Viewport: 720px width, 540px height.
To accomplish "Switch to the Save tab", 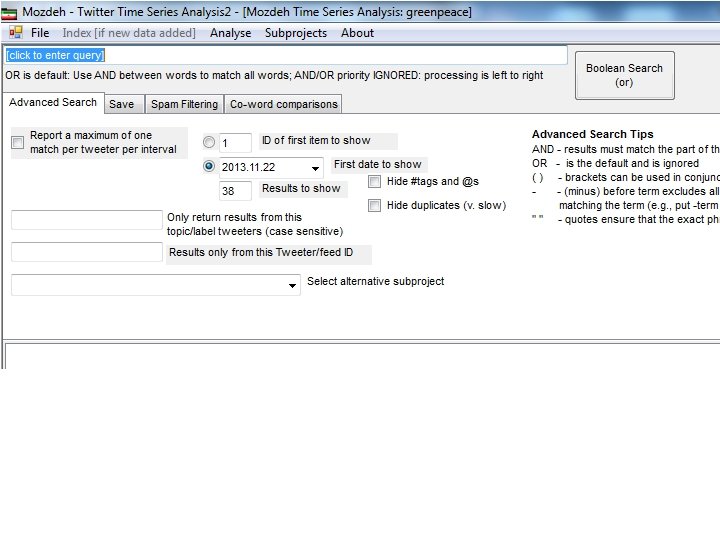I will point(122,104).
